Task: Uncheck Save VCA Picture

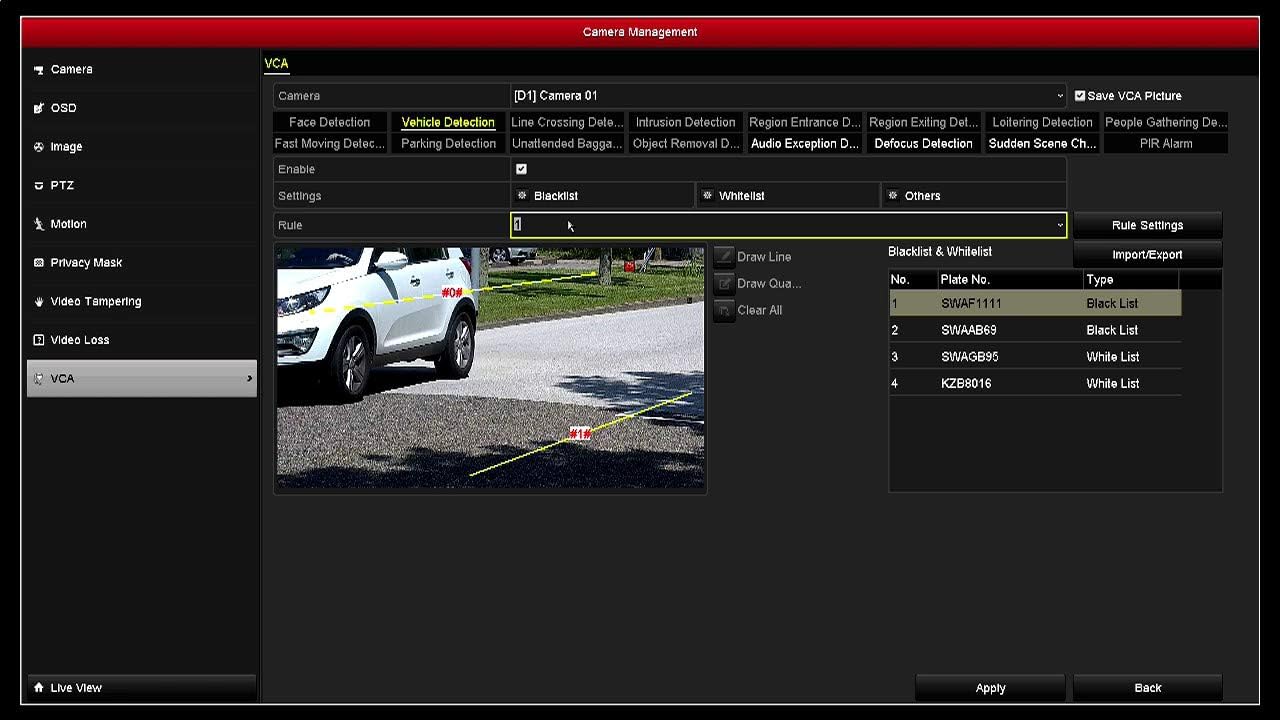Action: point(1080,96)
